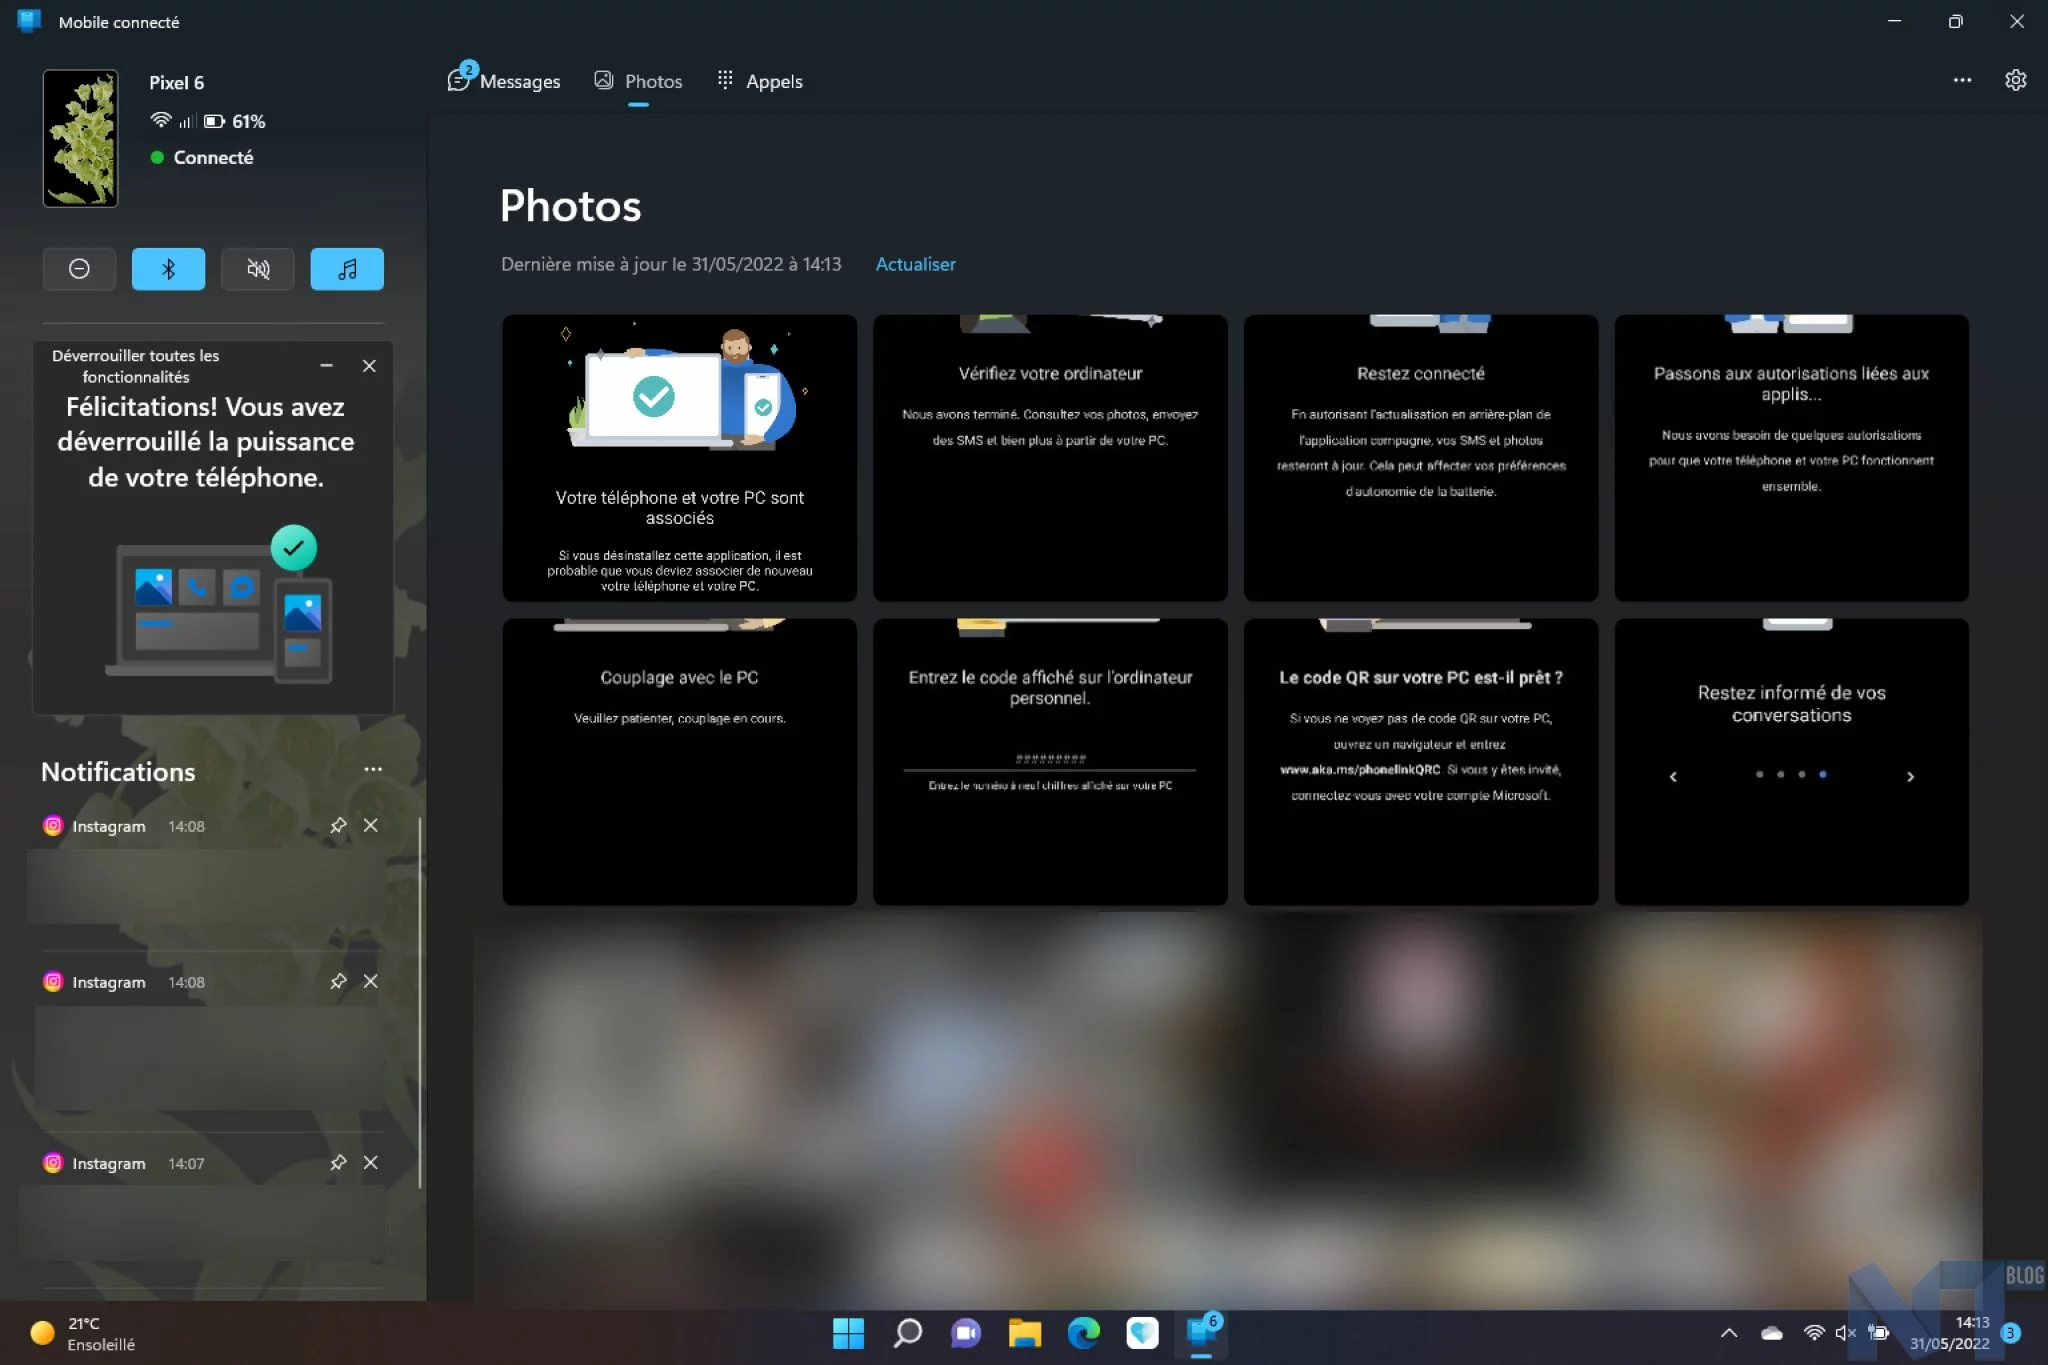
Task: Open the weather widget showing 21°C
Action: (x=83, y=1334)
